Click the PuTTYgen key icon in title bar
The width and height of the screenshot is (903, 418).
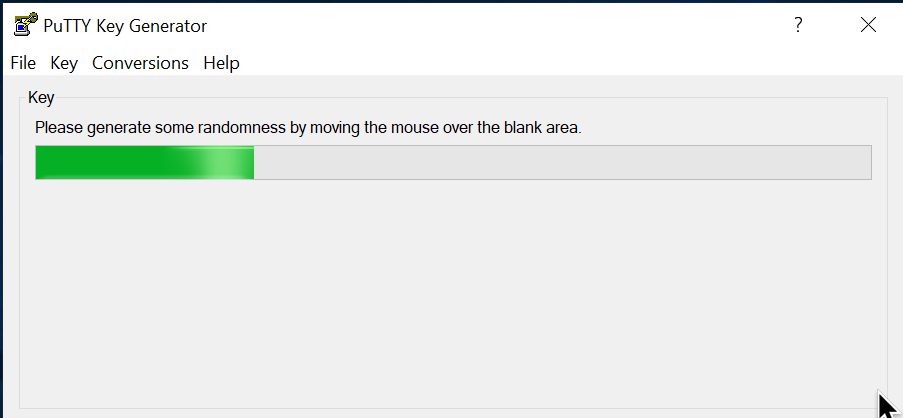pyautogui.click(x=25, y=25)
